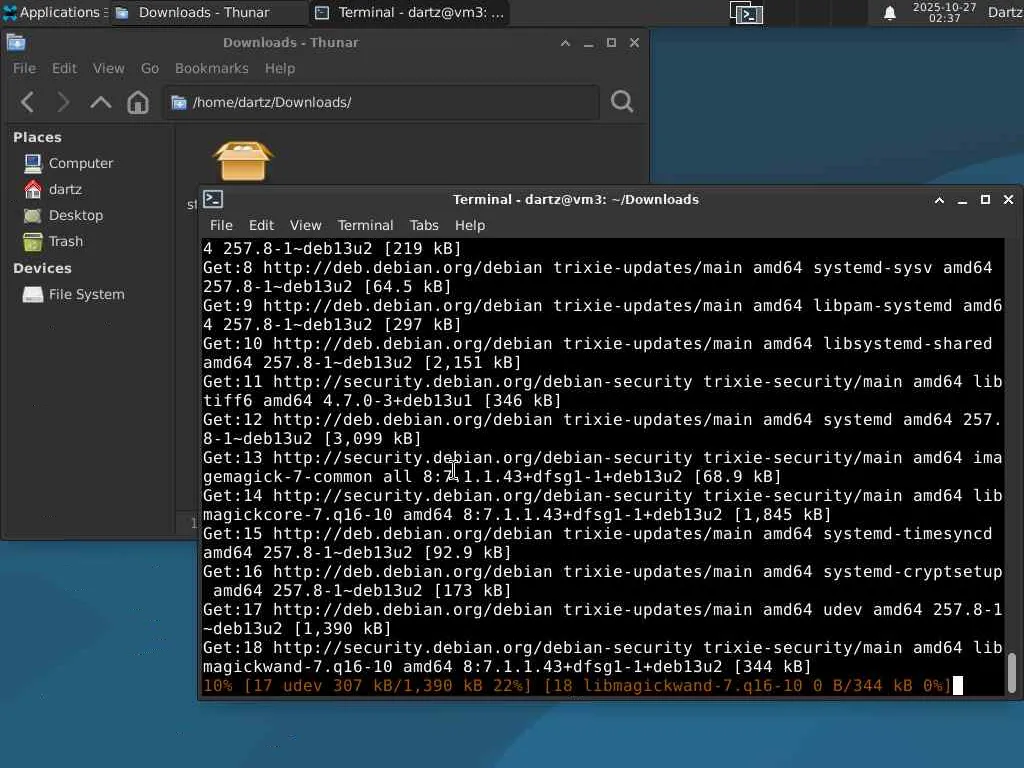Viewport: 1024px width, 768px height.
Task: Open Terminal View menu
Action: pyautogui.click(x=306, y=225)
